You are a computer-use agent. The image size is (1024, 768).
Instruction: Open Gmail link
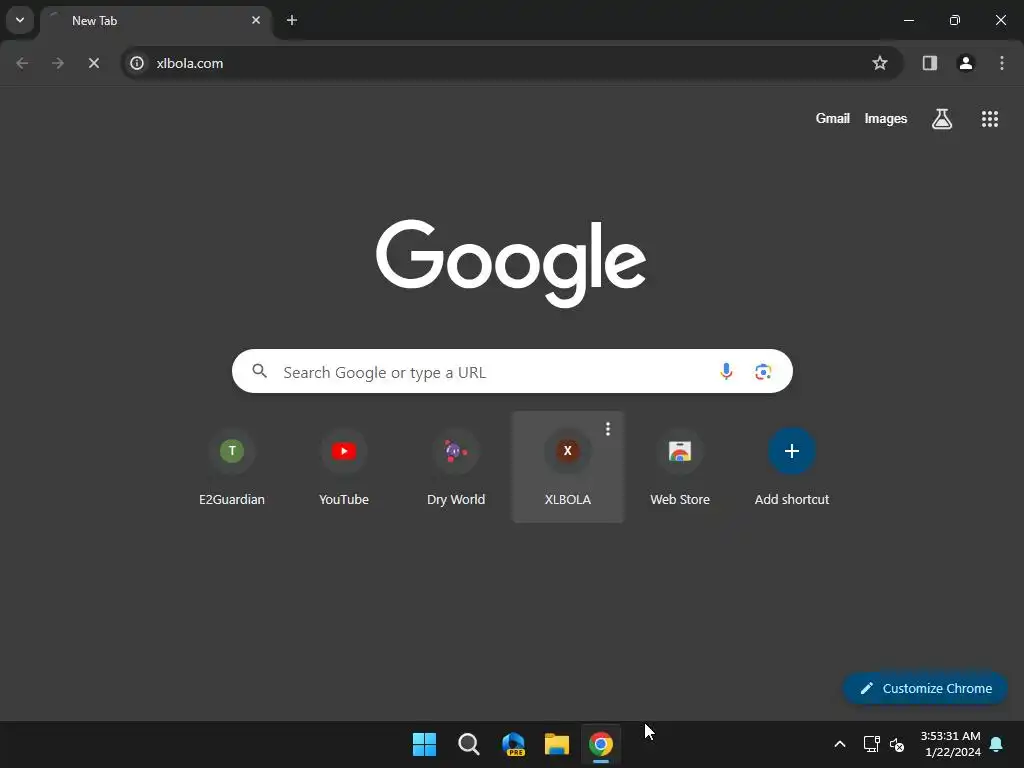pos(833,119)
